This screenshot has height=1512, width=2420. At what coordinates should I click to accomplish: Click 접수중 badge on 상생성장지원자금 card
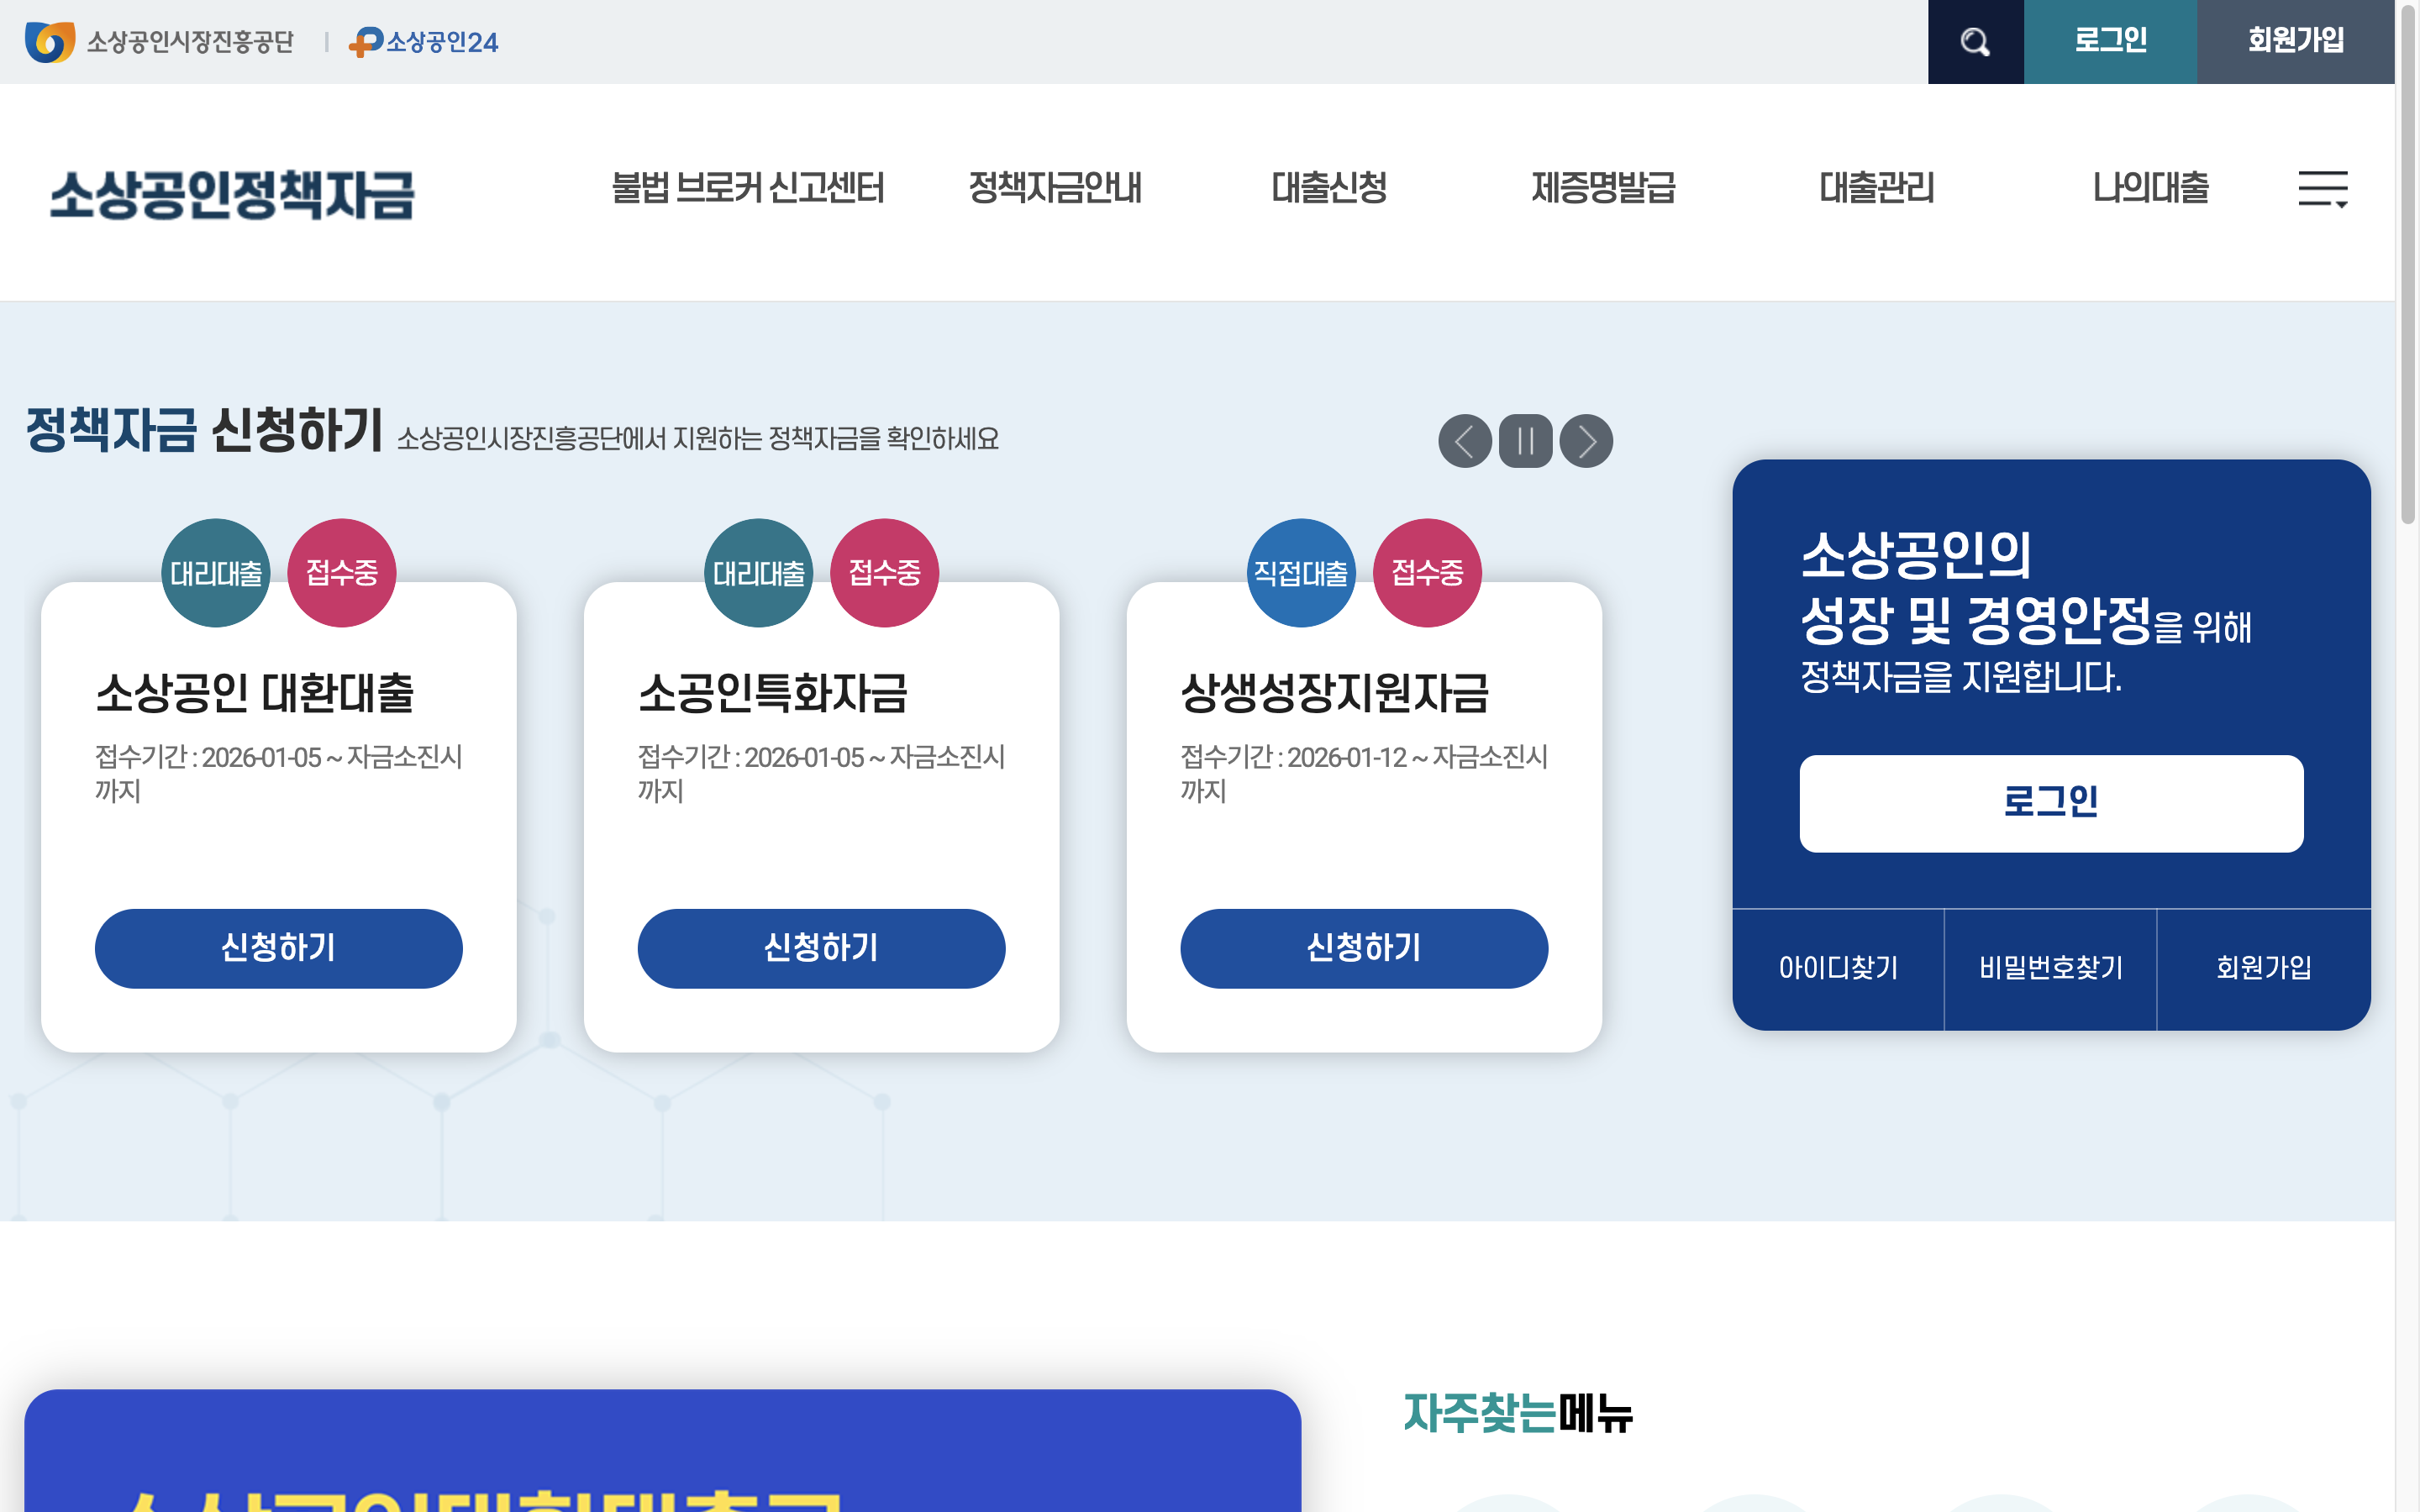[x=1427, y=573]
